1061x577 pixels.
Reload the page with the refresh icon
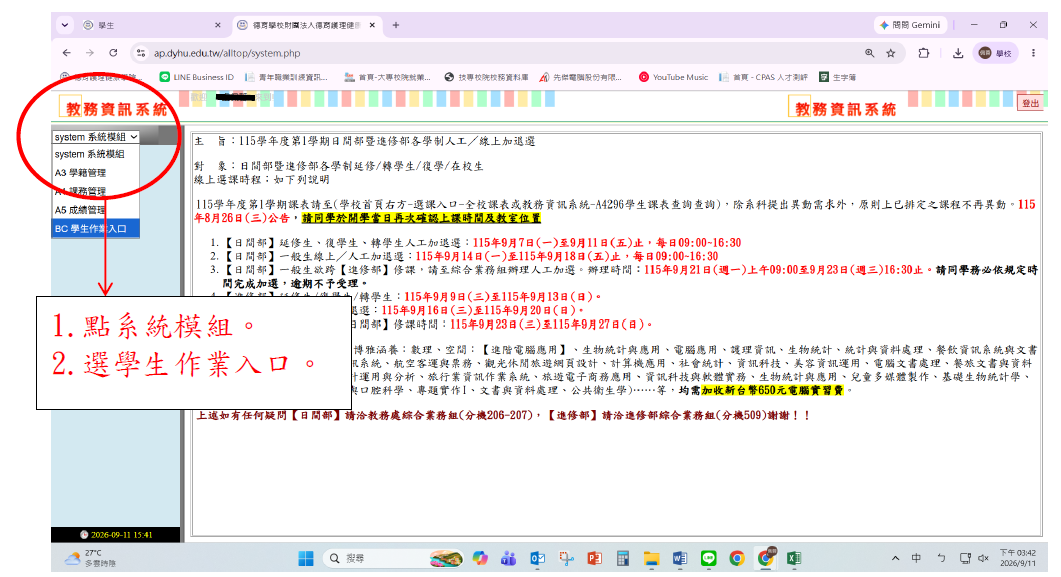(x=113, y=53)
